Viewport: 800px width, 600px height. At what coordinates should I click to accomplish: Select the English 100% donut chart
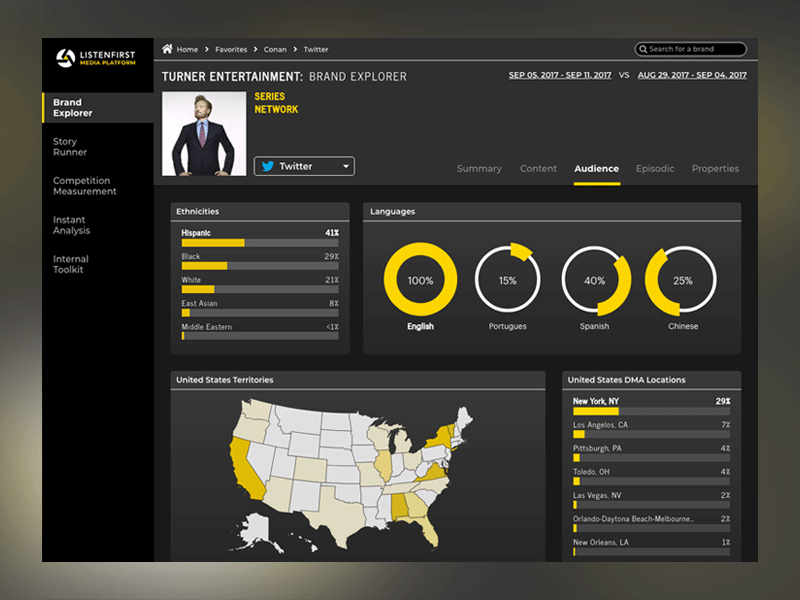pyautogui.click(x=420, y=281)
